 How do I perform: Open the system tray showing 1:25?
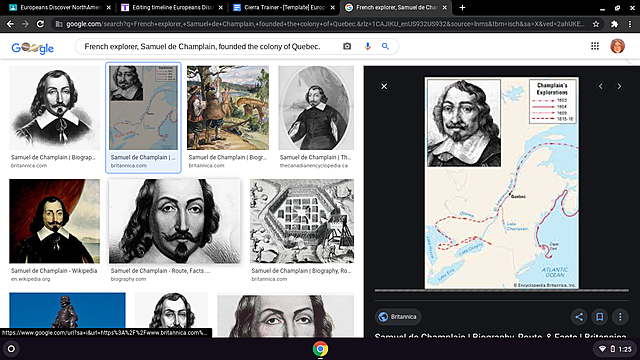point(615,349)
